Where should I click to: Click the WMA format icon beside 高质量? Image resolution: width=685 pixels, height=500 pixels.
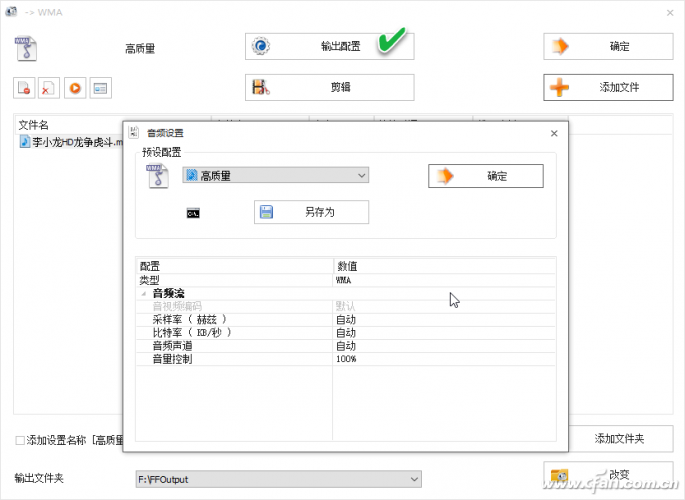click(x=26, y=48)
